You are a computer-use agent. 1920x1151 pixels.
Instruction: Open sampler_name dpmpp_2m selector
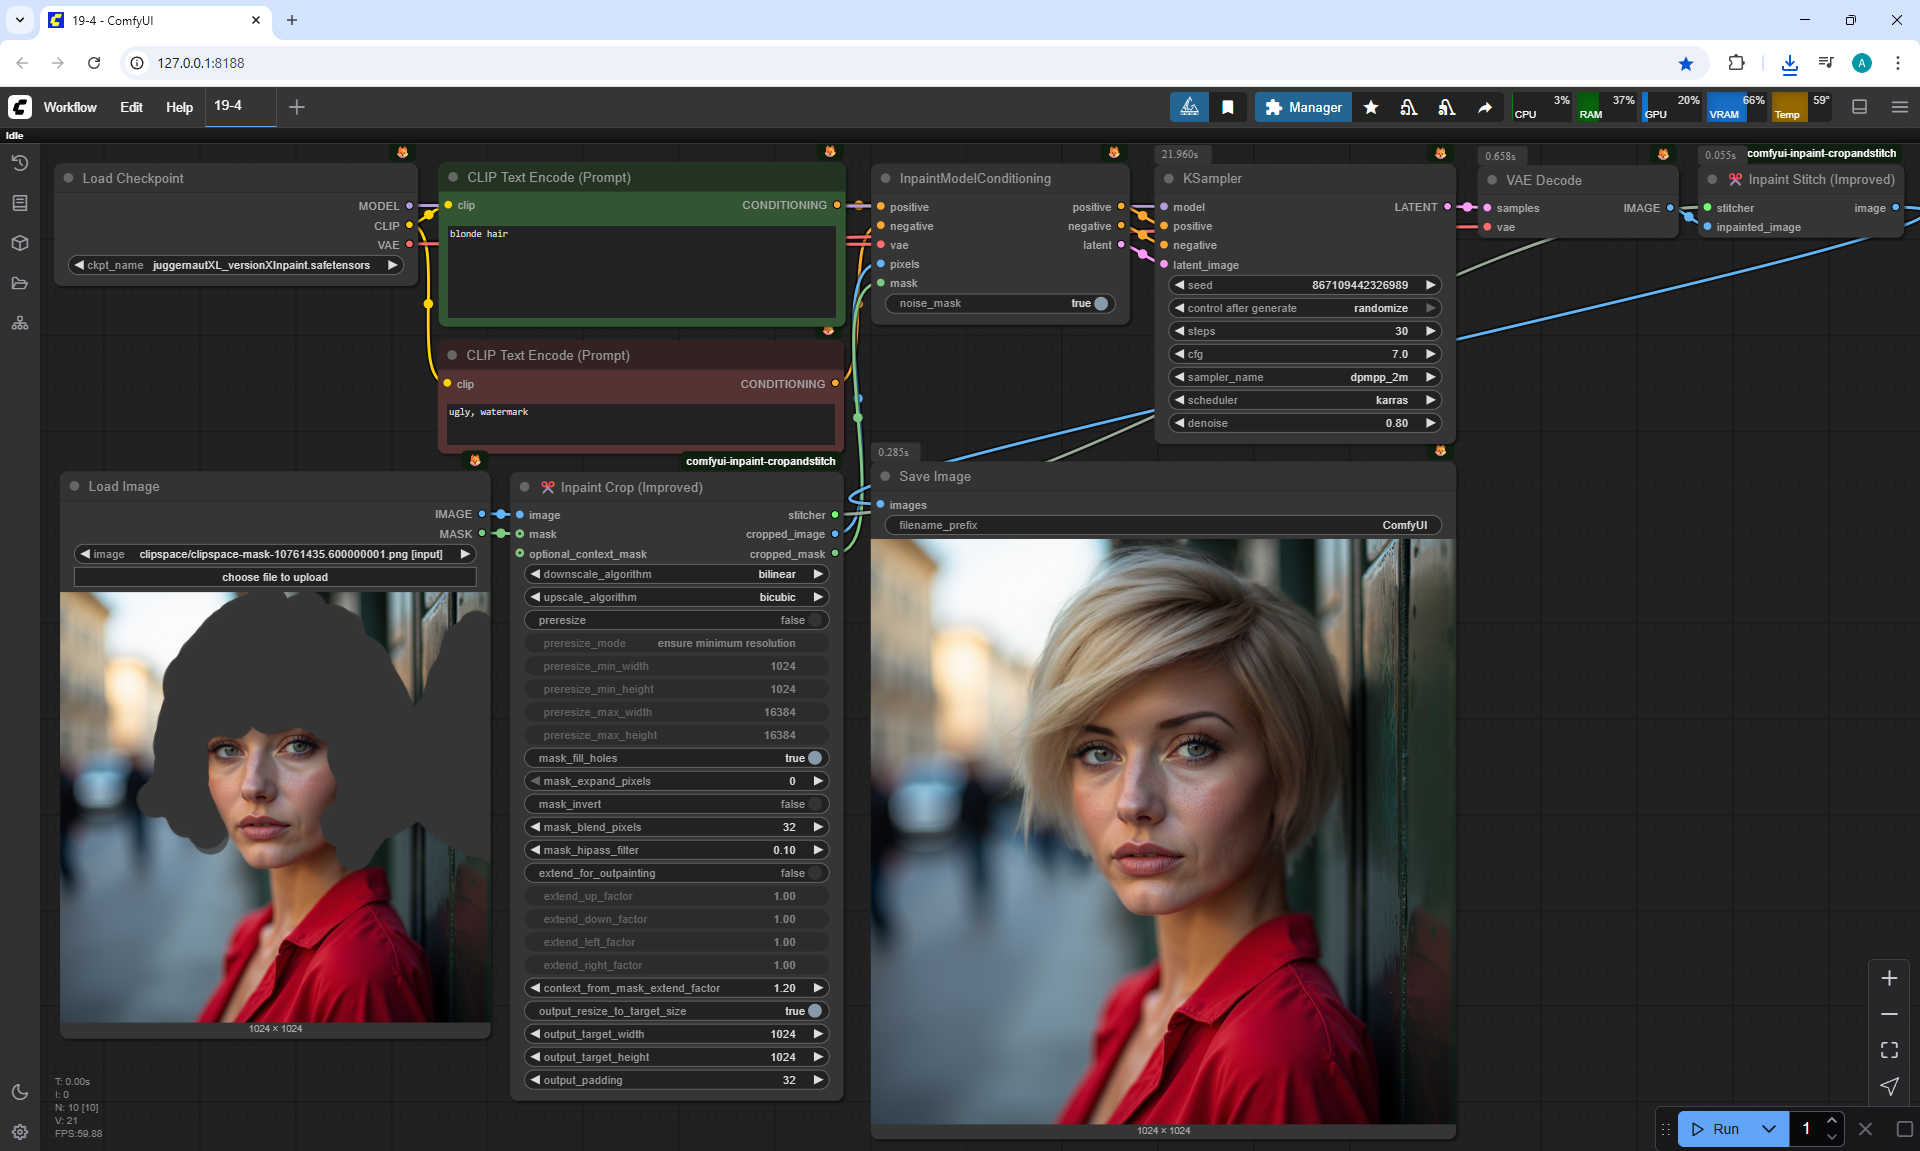(1305, 377)
